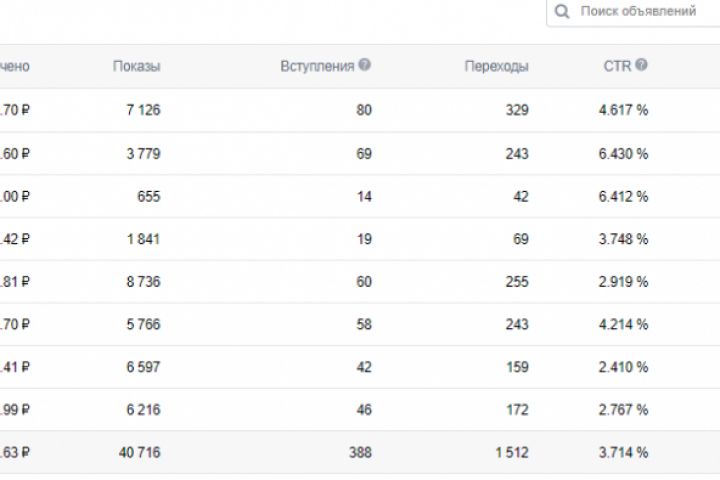Click the Вступления help question icon

click(x=365, y=65)
